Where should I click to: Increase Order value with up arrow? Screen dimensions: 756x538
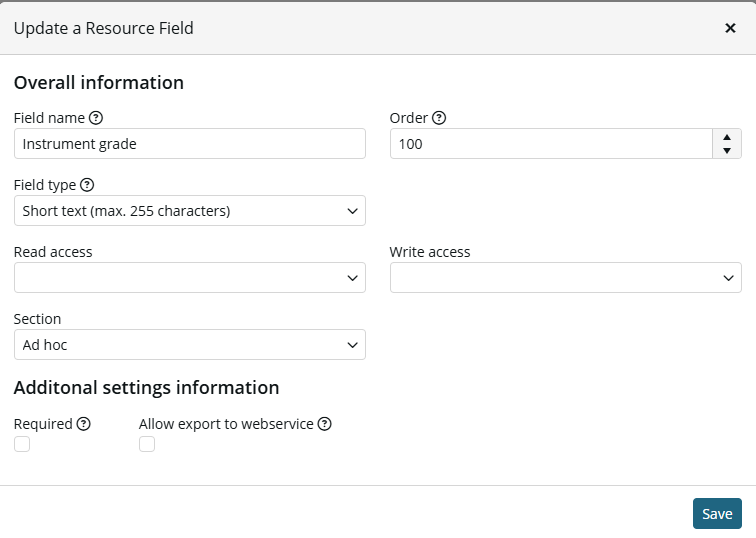click(727, 137)
